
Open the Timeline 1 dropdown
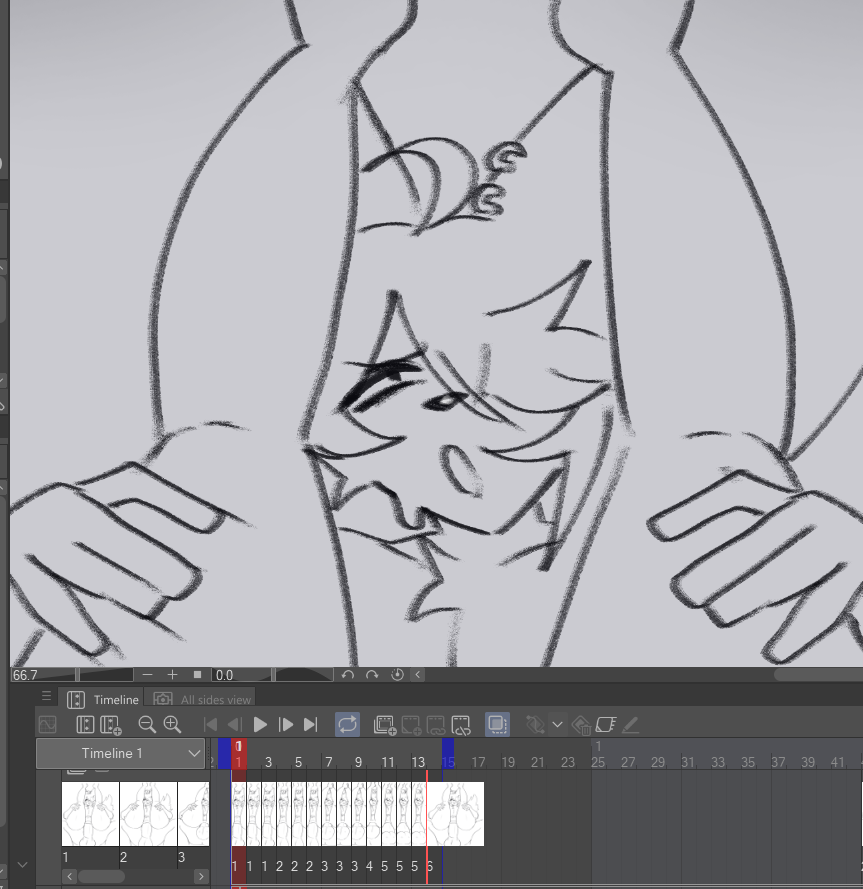120,753
